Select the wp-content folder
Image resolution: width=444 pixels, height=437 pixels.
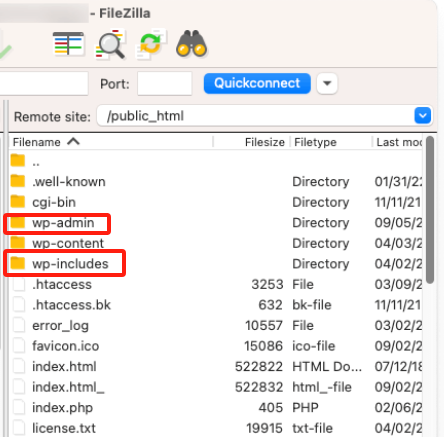[x=216, y=243]
